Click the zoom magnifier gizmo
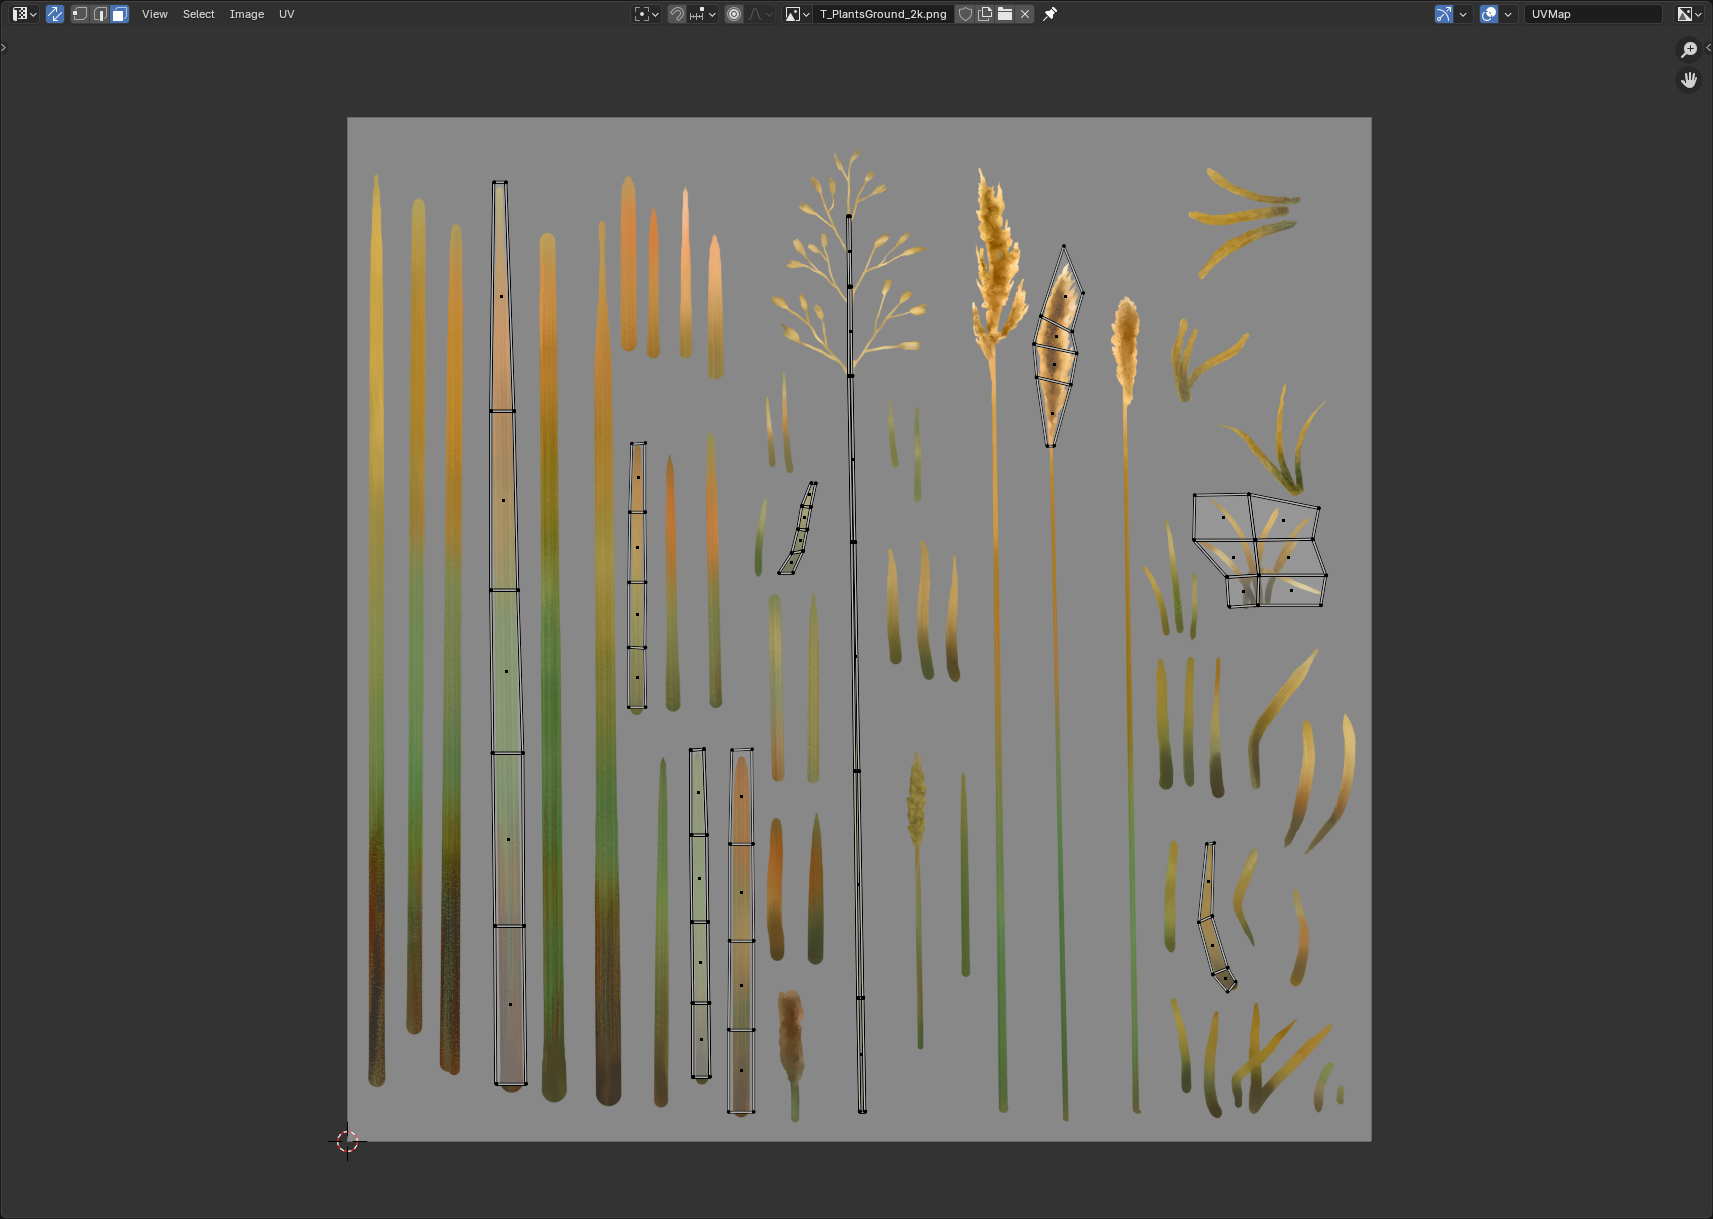 click(1689, 50)
